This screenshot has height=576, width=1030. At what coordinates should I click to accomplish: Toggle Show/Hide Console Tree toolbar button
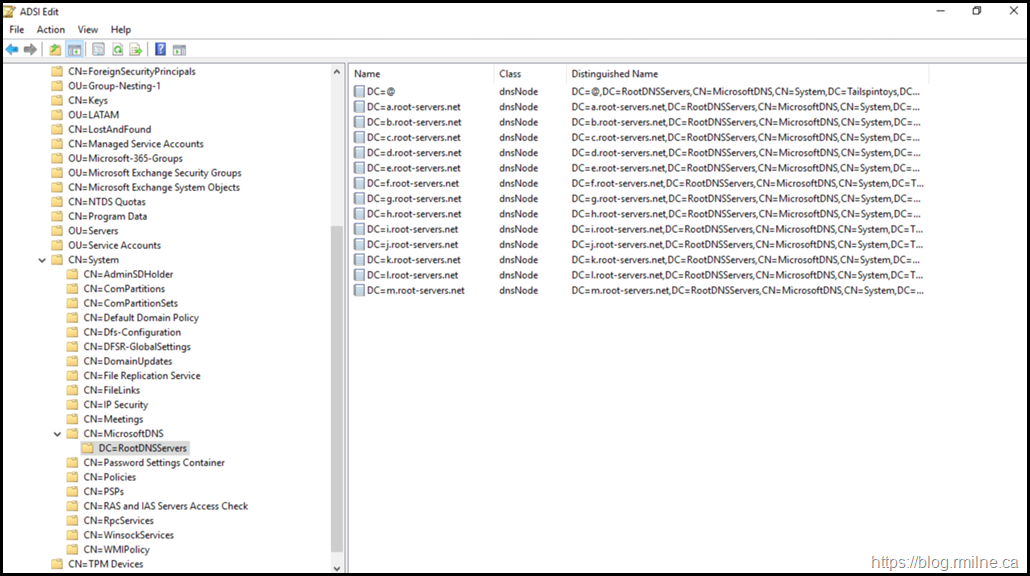75,49
